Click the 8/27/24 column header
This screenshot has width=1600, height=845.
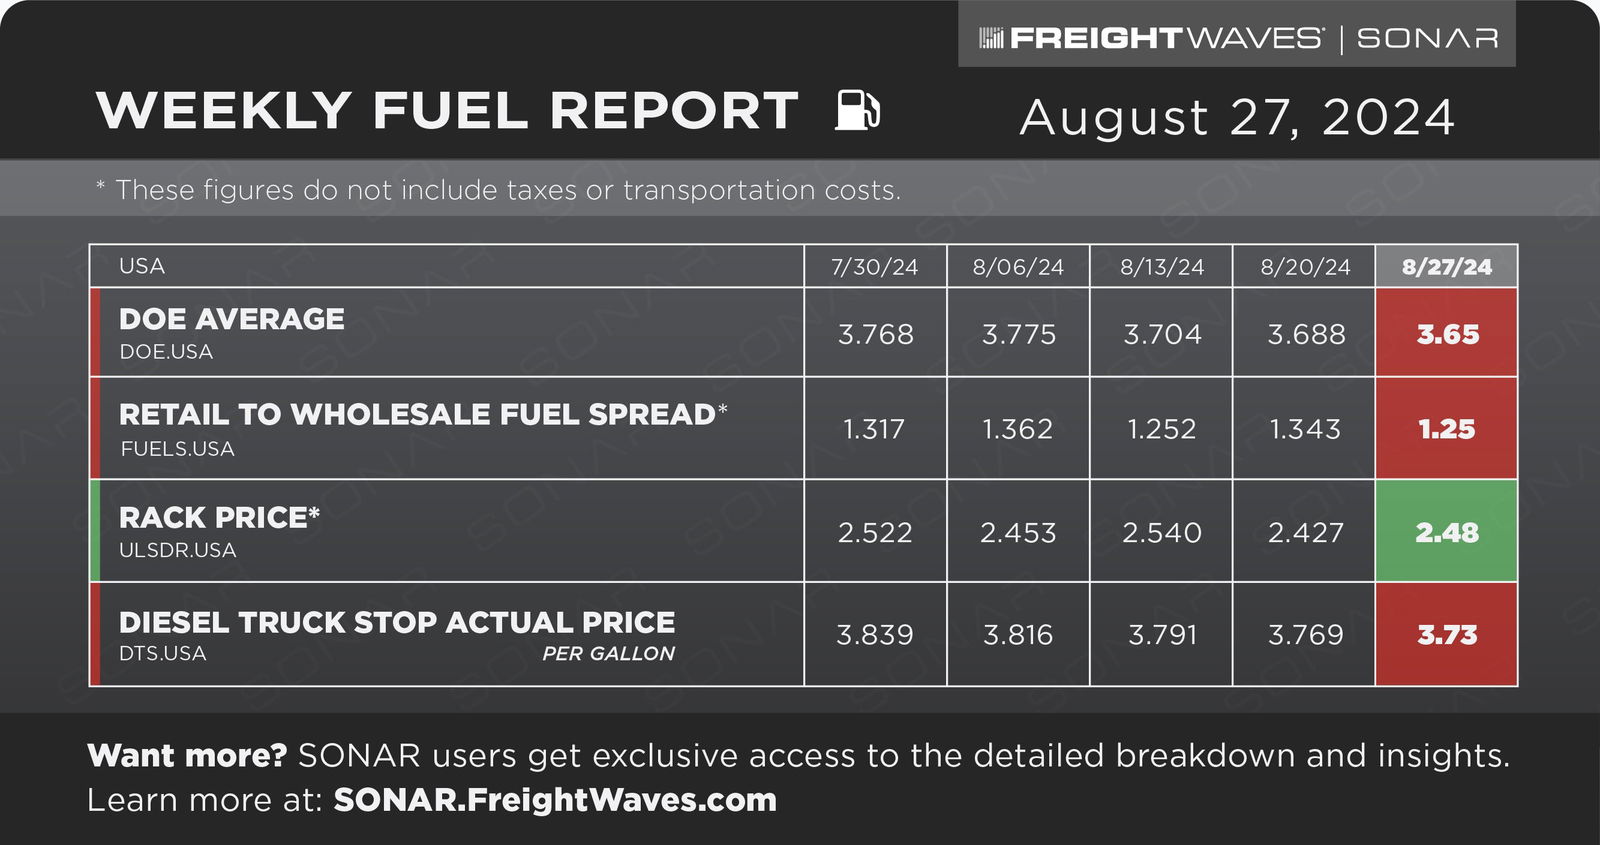1446,266
